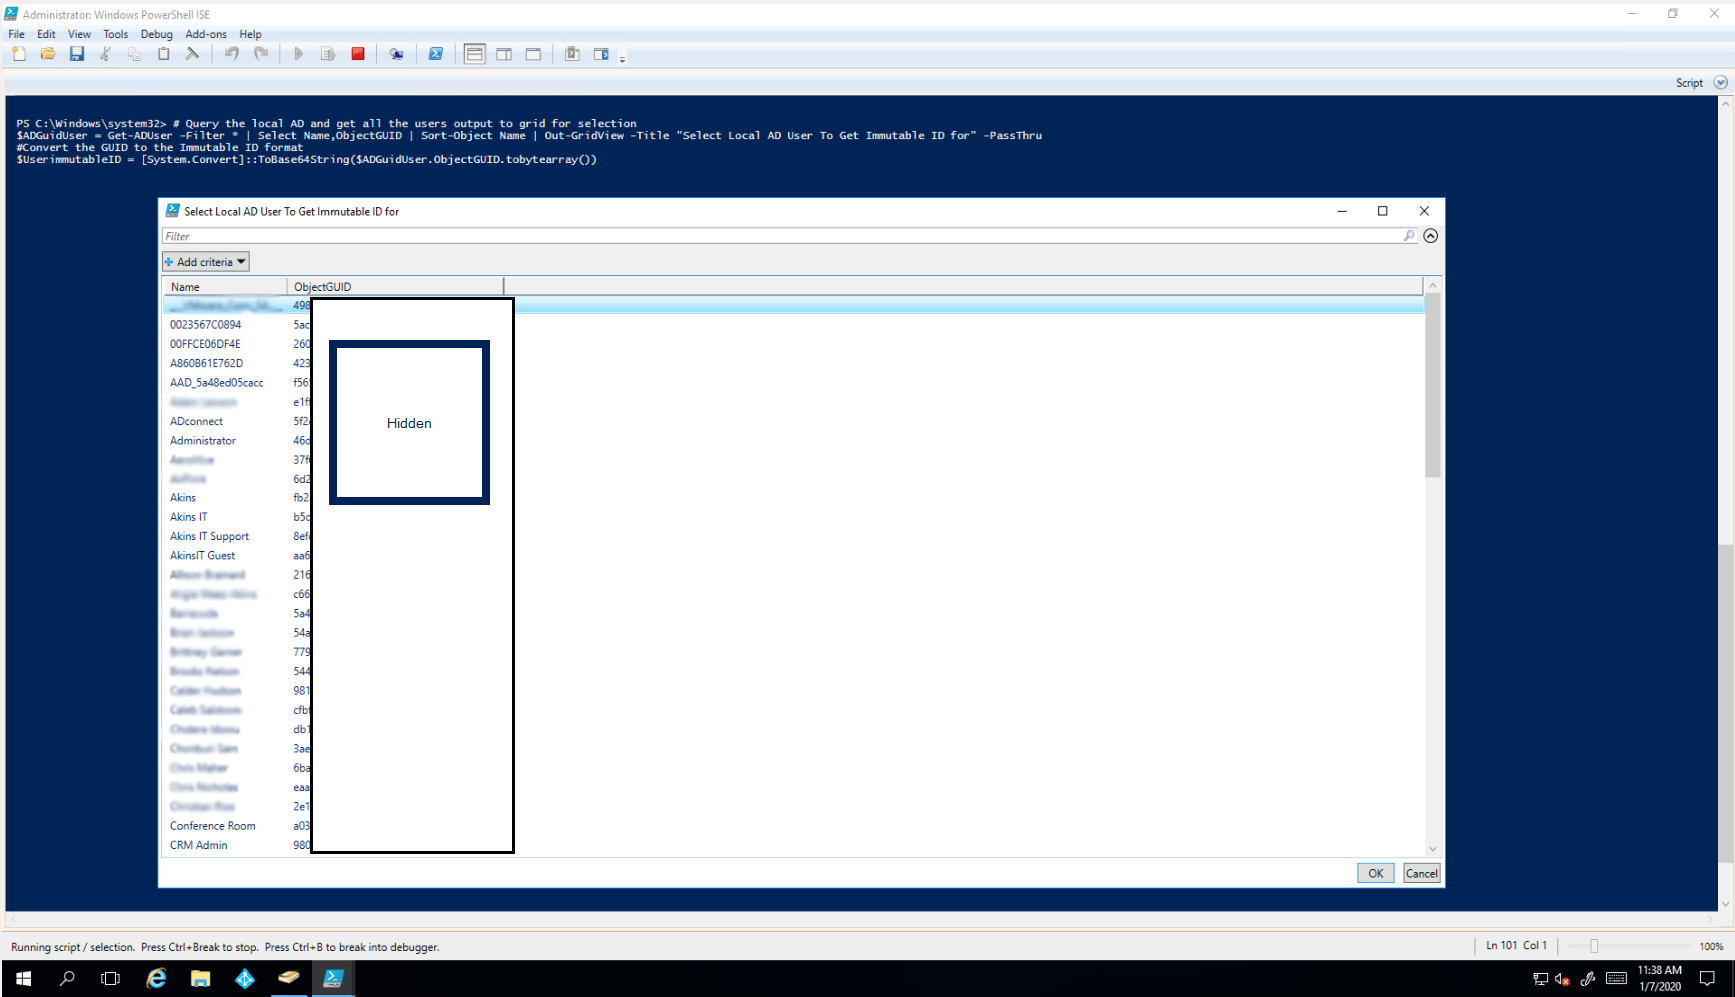Confirm user selection with OK

[x=1375, y=872]
